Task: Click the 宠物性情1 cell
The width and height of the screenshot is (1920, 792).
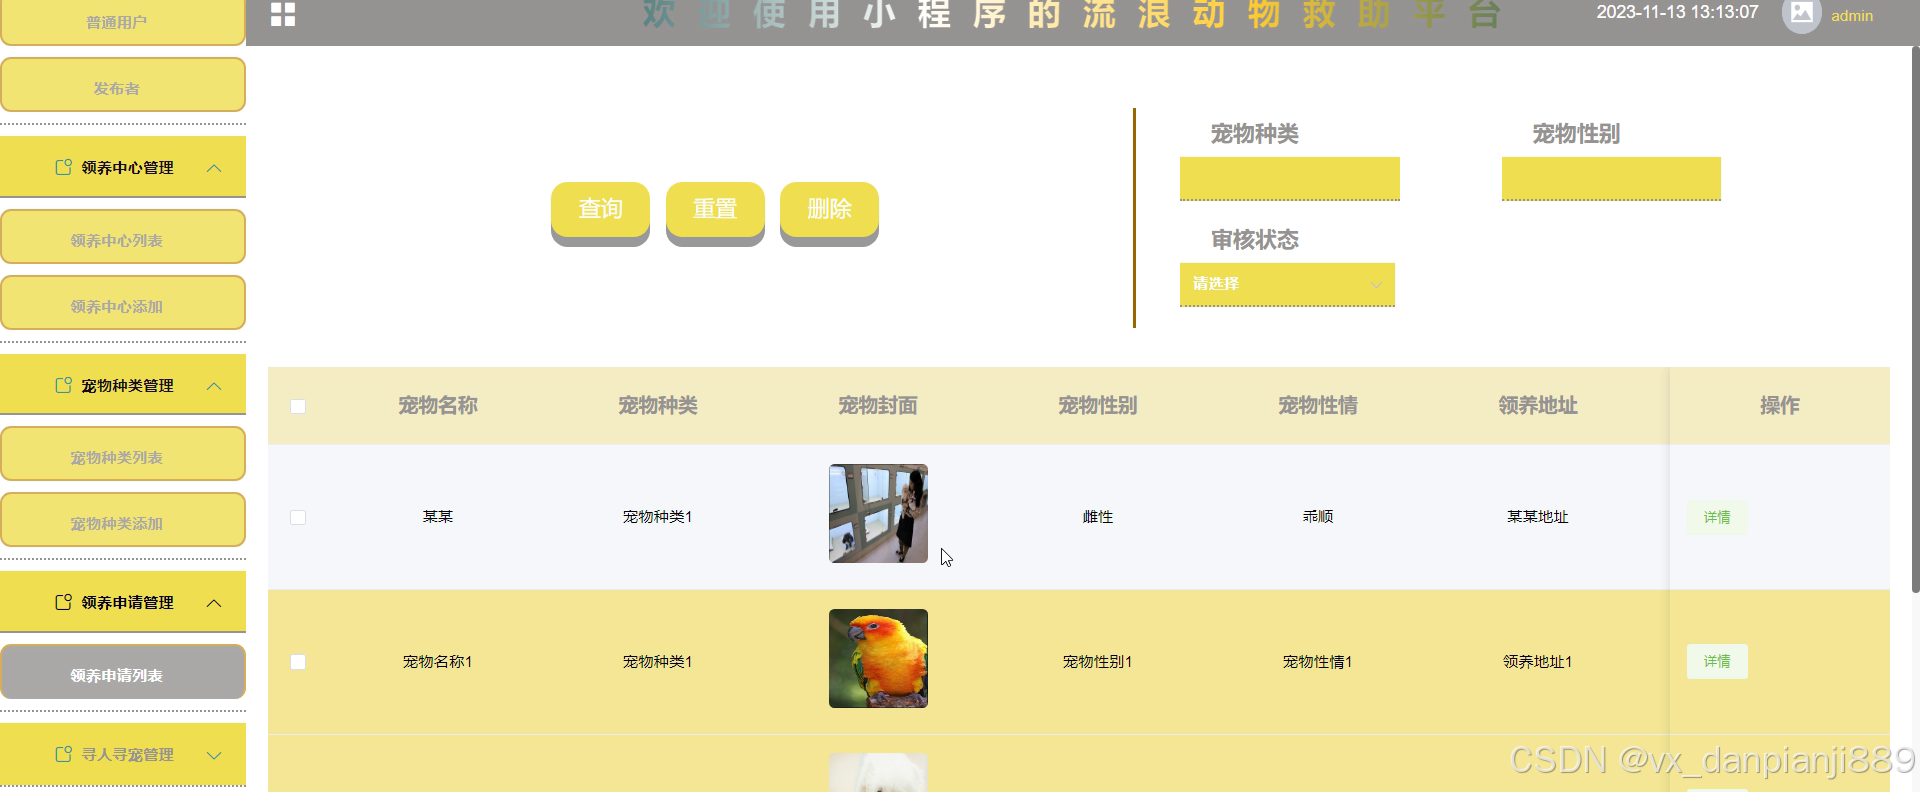Action: coord(1318,662)
